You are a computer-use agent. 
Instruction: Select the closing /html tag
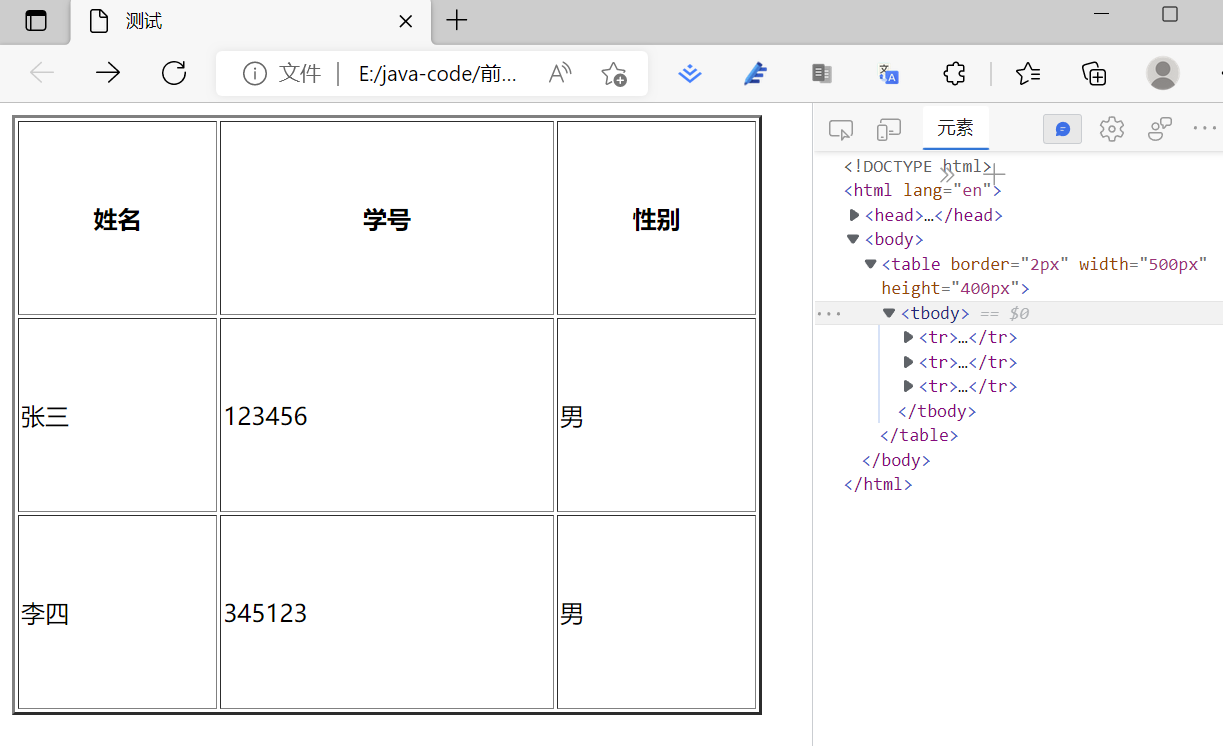point(878,484)
